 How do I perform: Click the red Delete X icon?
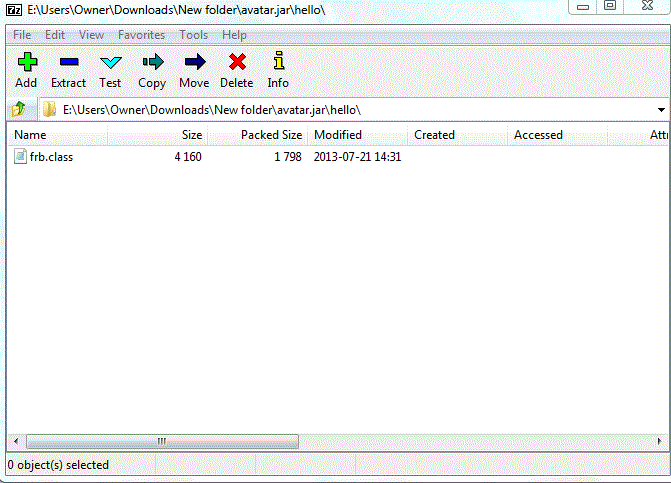click(237, 62)
